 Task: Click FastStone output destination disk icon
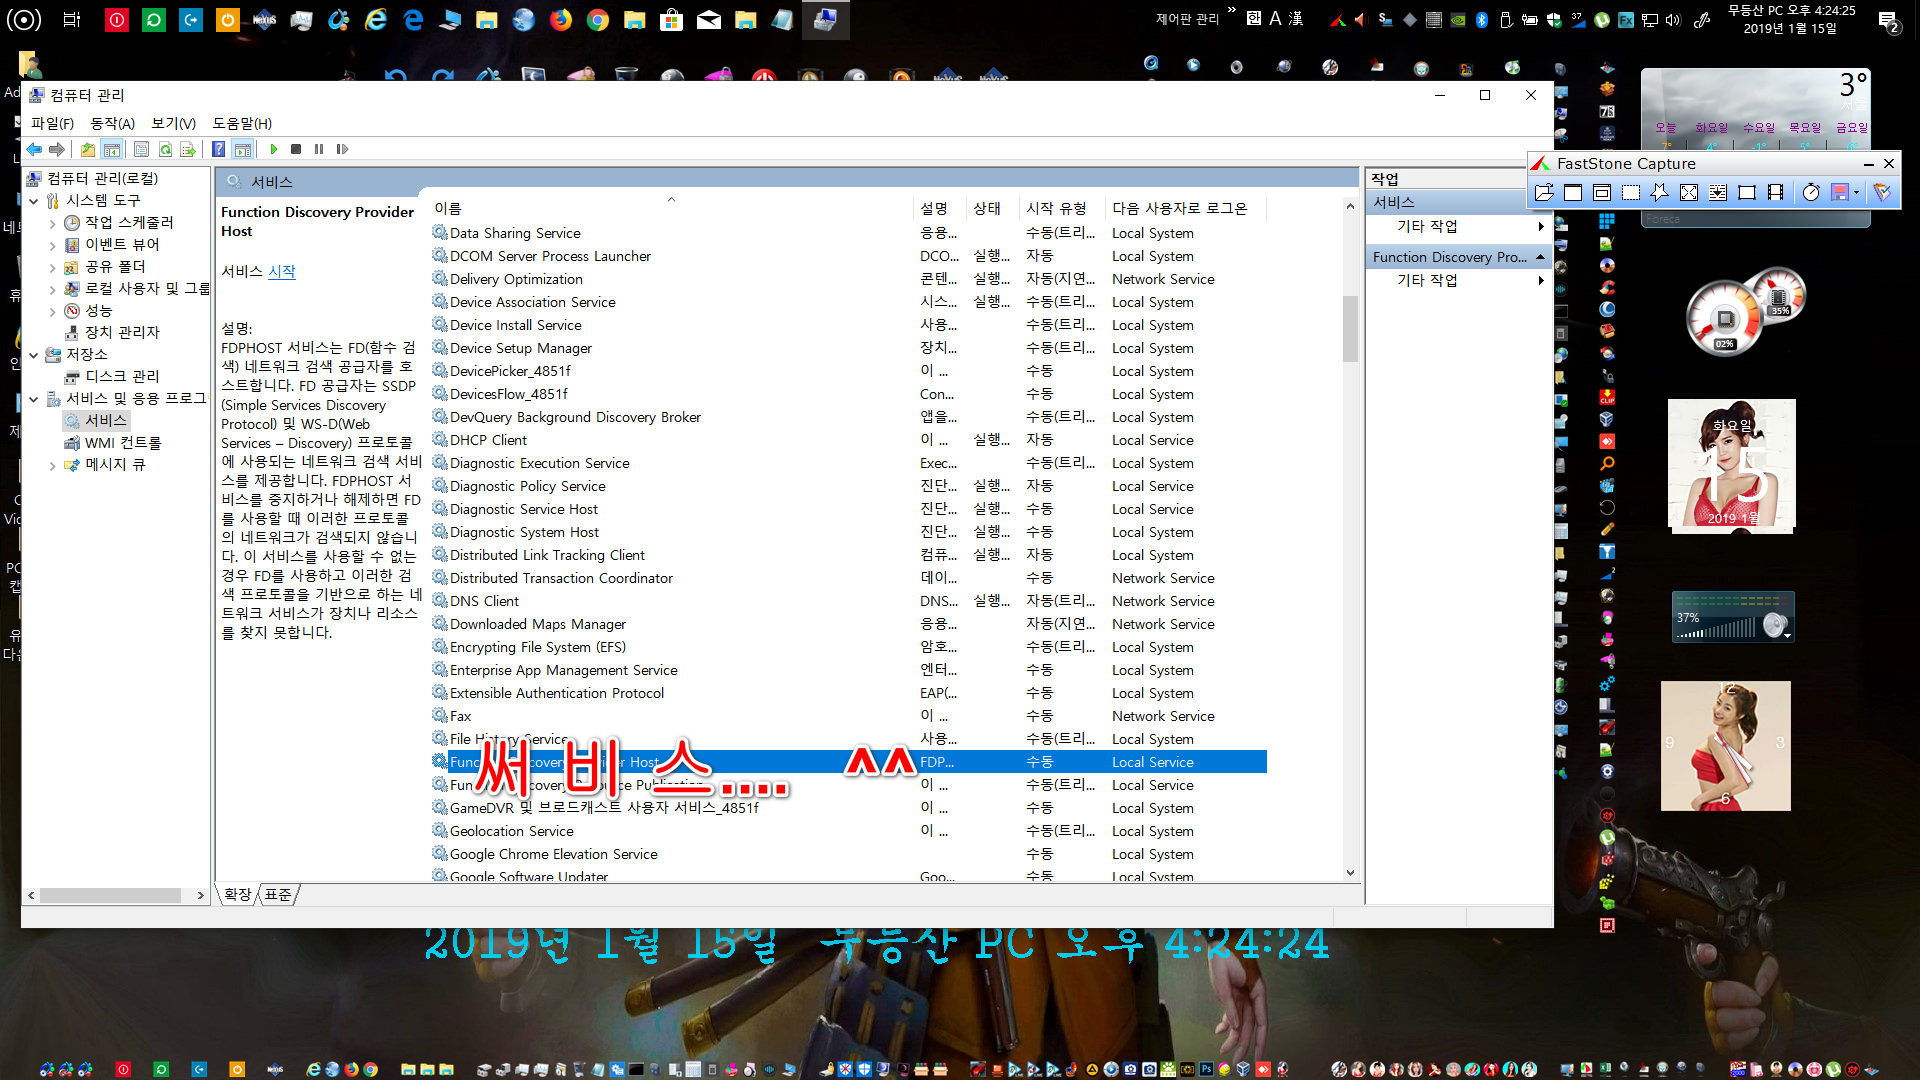[1839, 192]
